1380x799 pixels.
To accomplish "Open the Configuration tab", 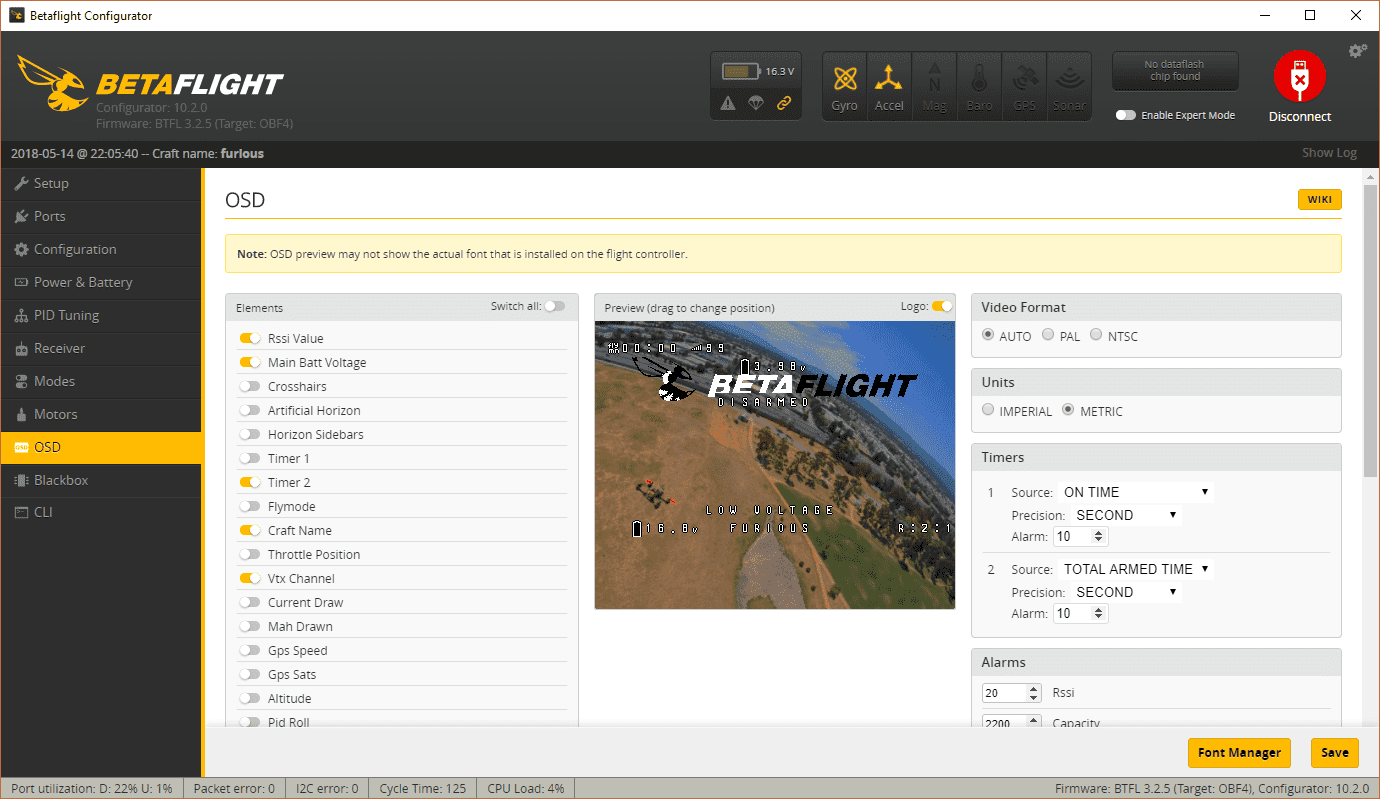I will pyautogui.click(x=101, y=249).
